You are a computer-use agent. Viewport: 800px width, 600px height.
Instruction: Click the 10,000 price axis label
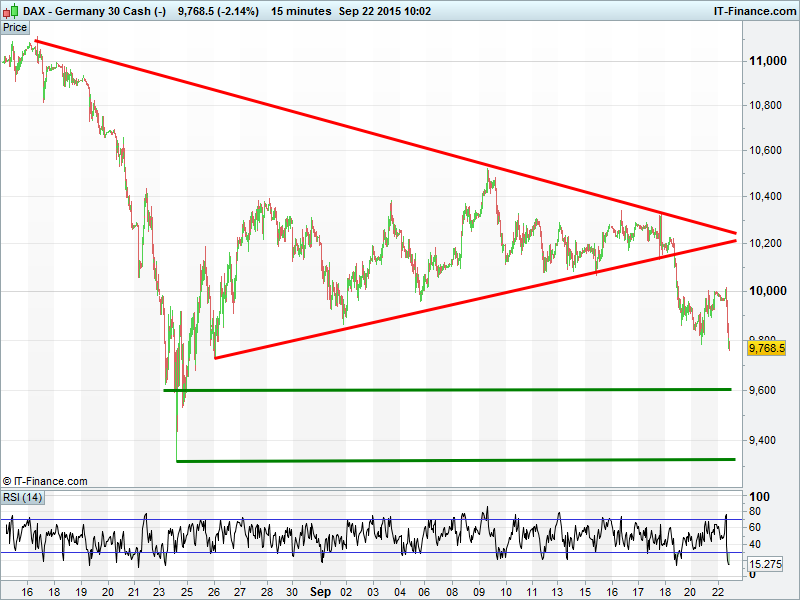click(768, 291)
